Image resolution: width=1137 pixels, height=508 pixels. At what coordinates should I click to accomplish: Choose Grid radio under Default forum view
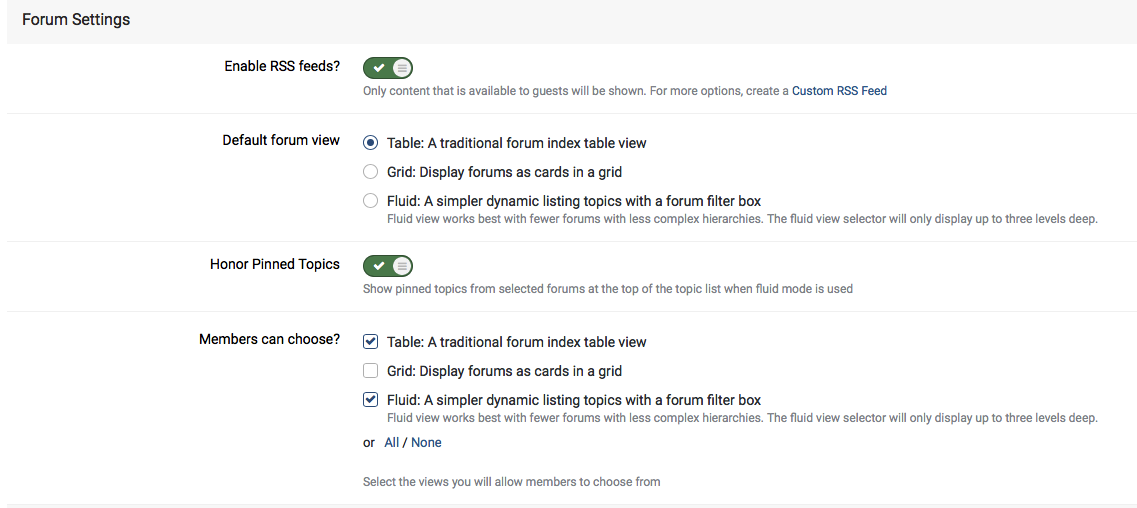371,172
